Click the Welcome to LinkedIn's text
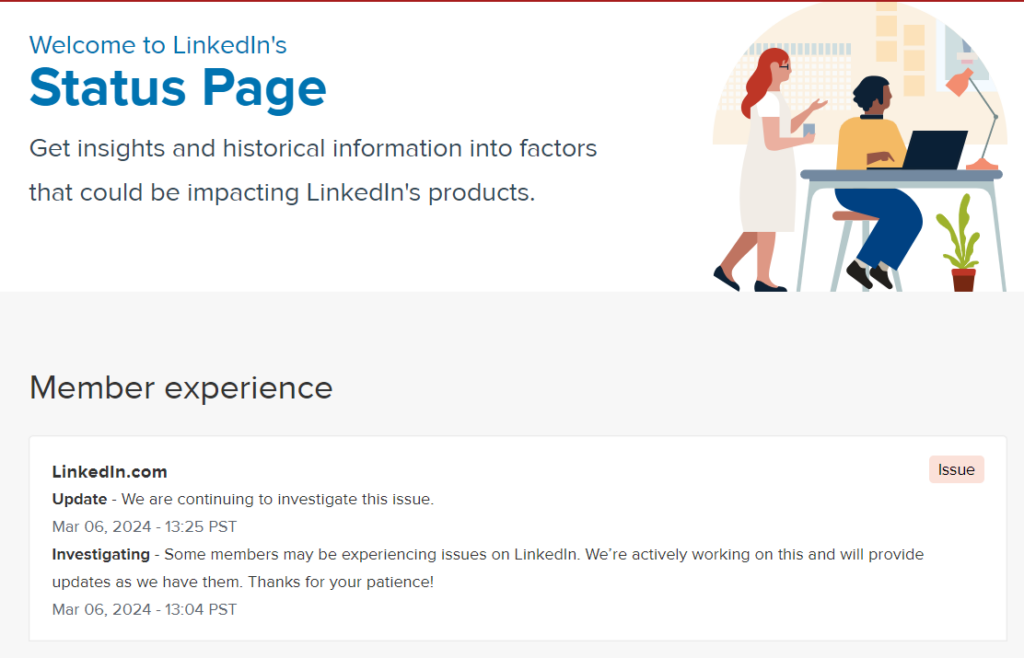 pos(157,44)
